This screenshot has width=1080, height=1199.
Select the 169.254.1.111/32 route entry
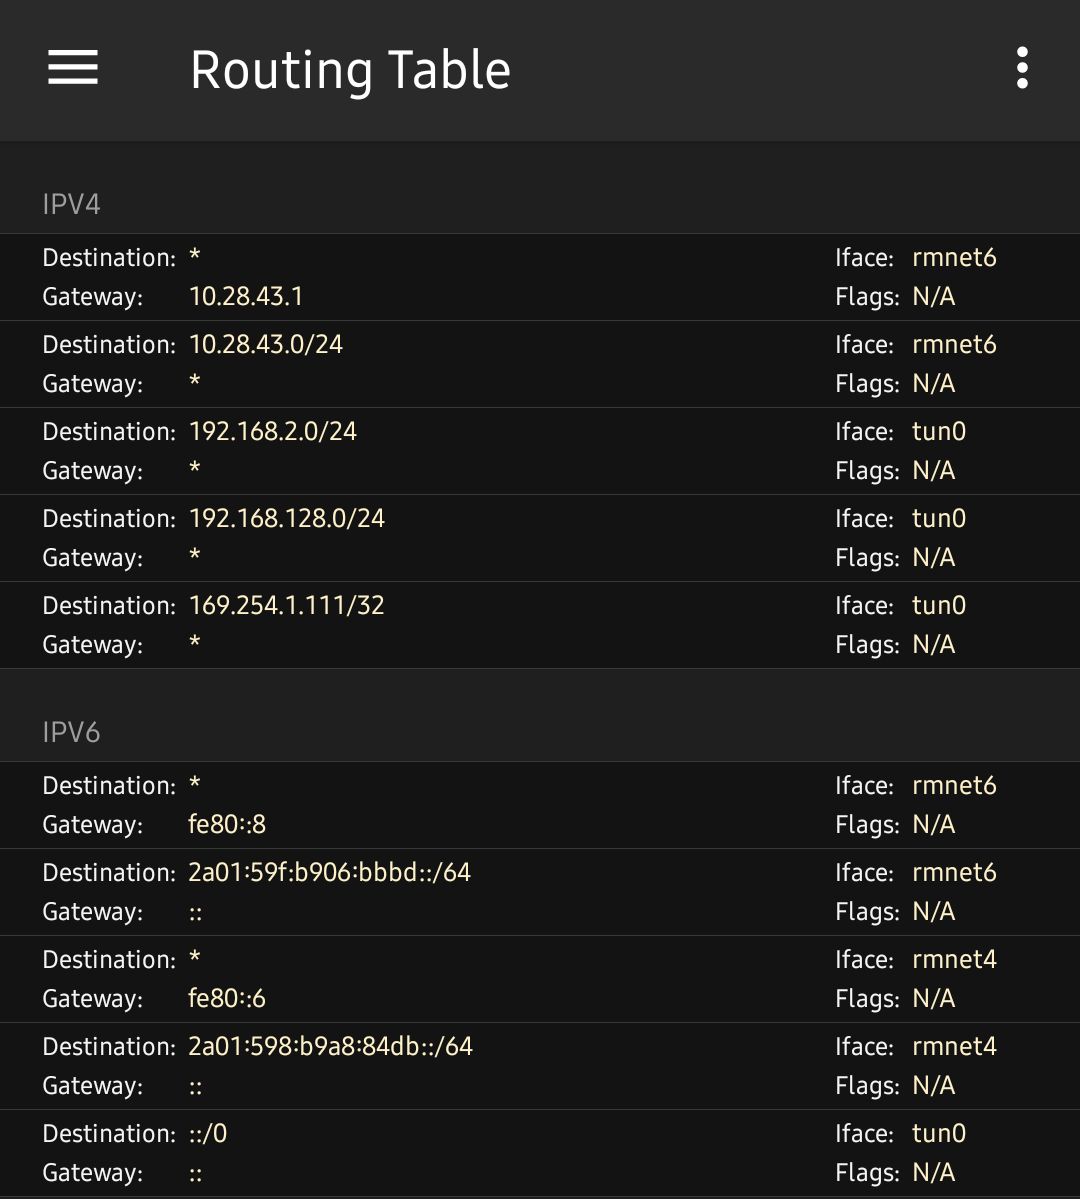540,625
